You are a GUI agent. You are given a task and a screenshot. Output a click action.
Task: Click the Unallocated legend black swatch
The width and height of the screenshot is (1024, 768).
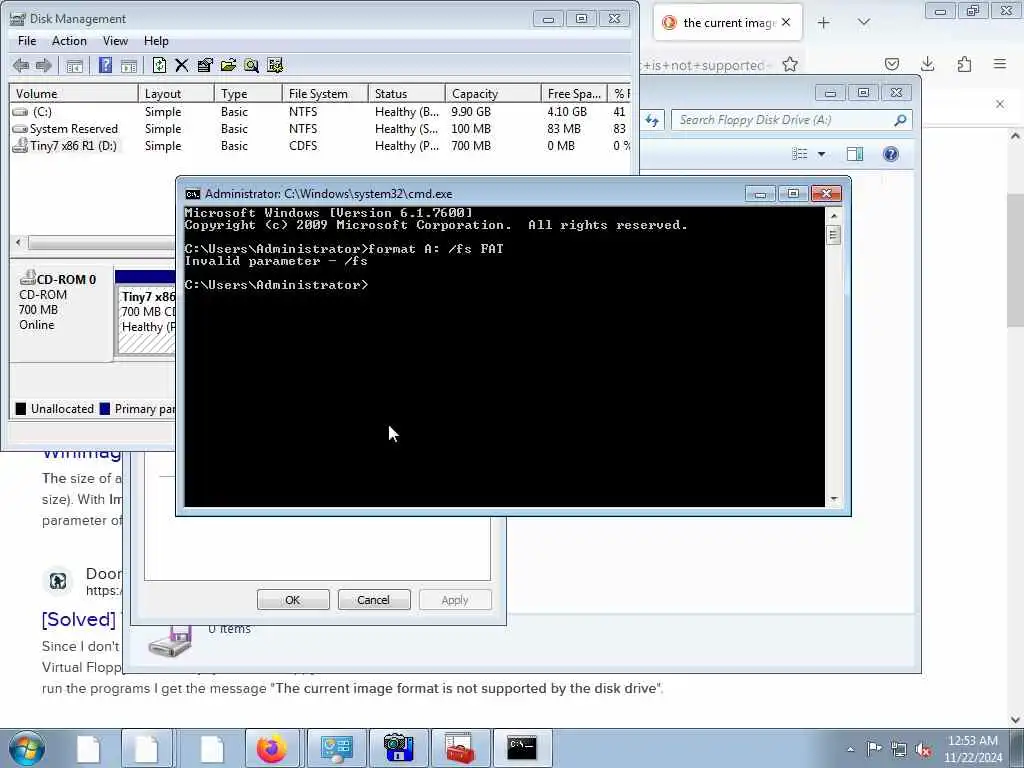pos(21,409)
